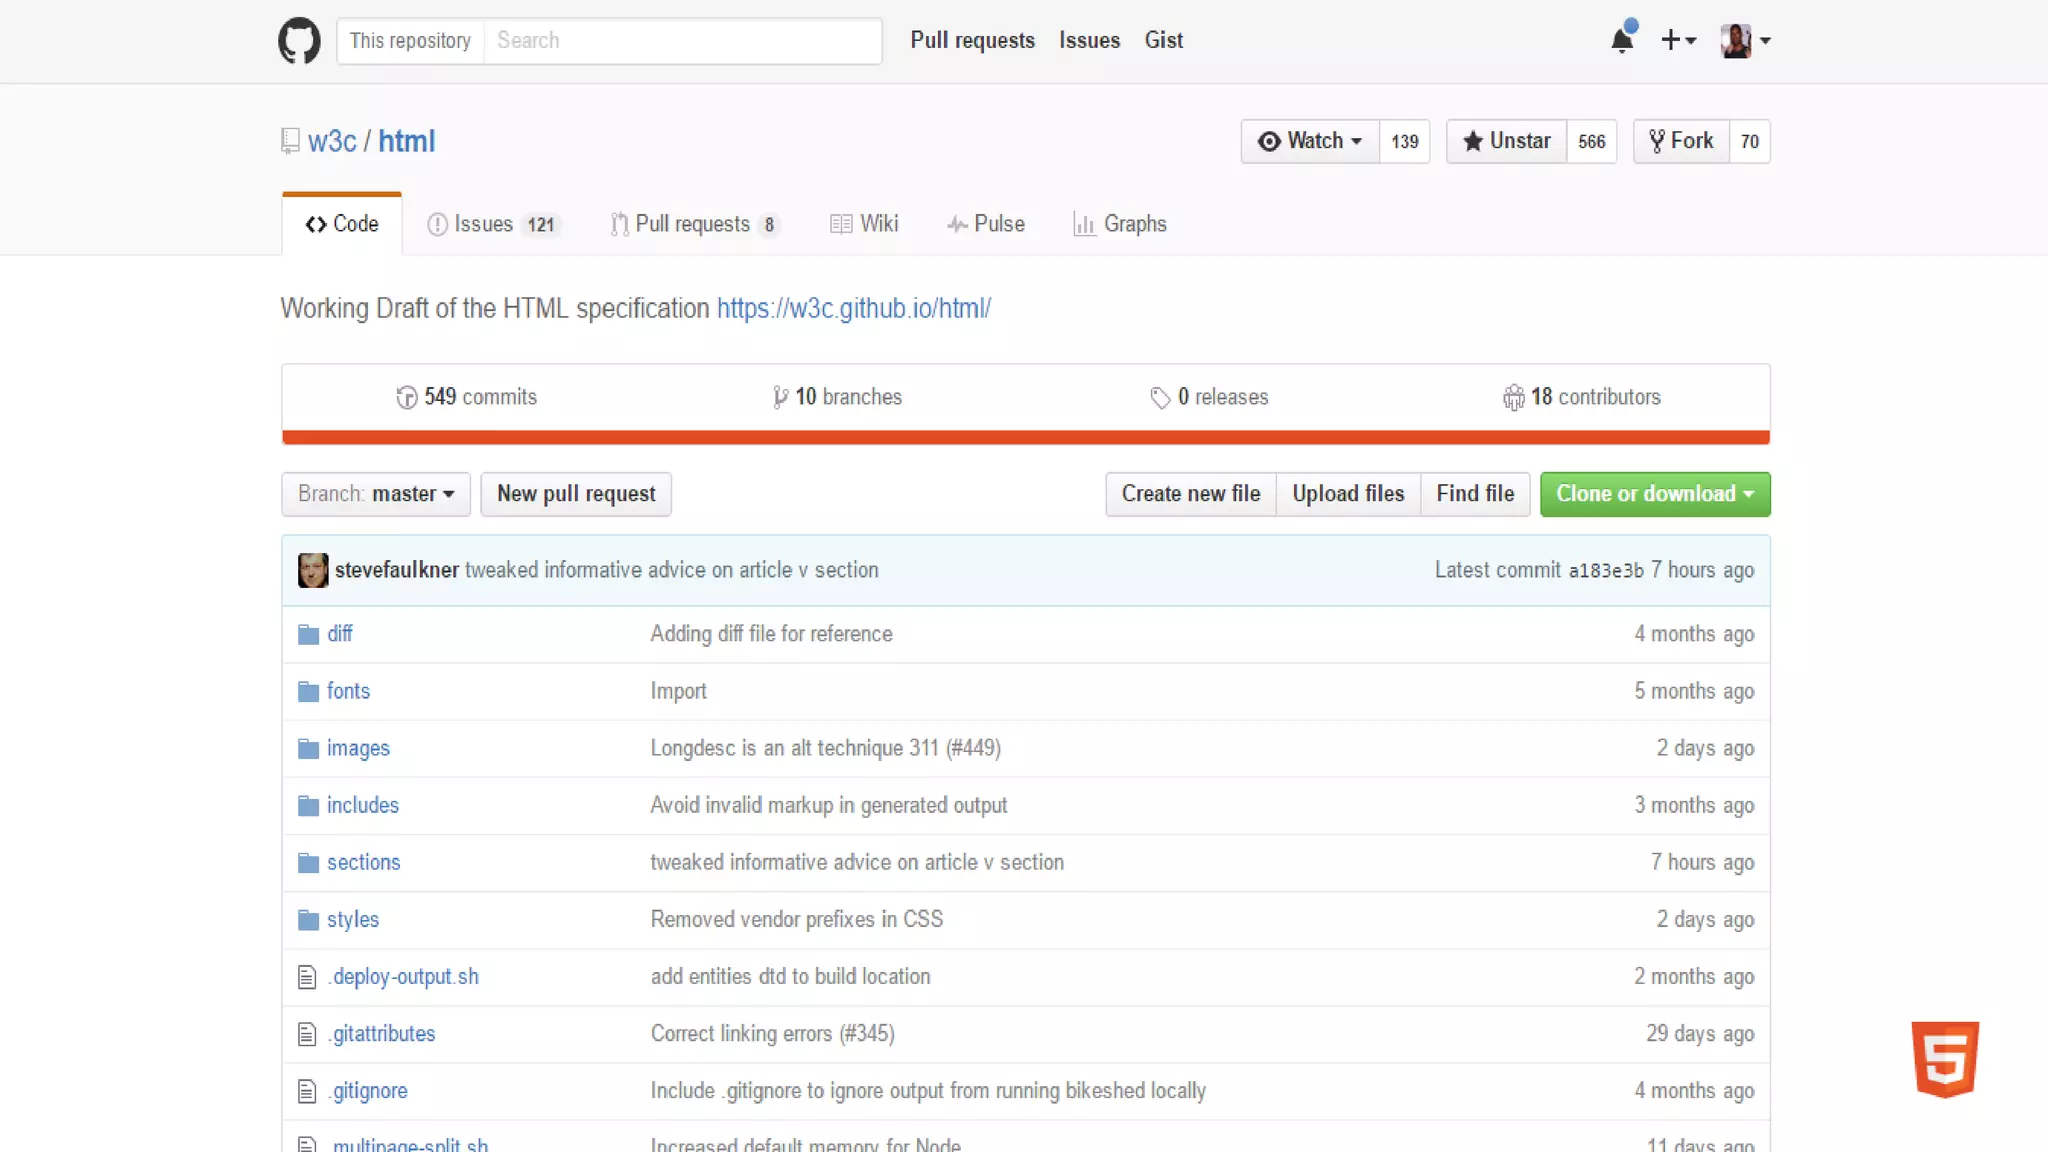The image size is (2048, 1152).
Task: Click the 0 releases tag icon
Action: tap(1160, 398)
